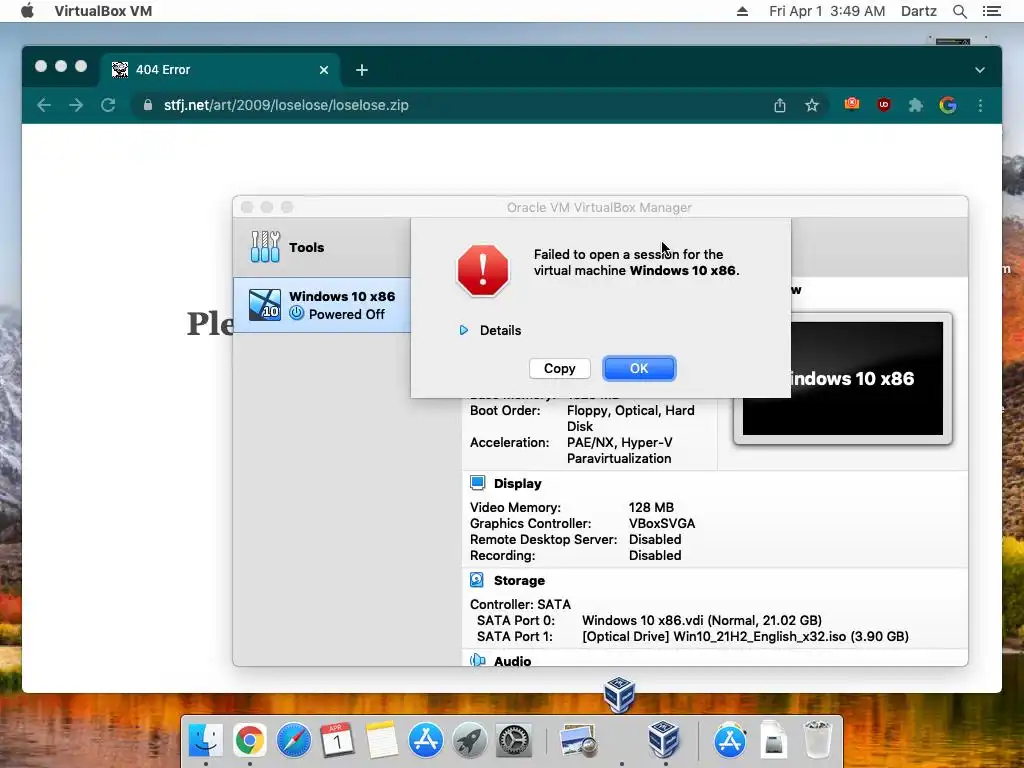Open VirtualBox from the Dock
Image resolution: width=1024 pixels, height=768 pixels.
tap(664, 739)
